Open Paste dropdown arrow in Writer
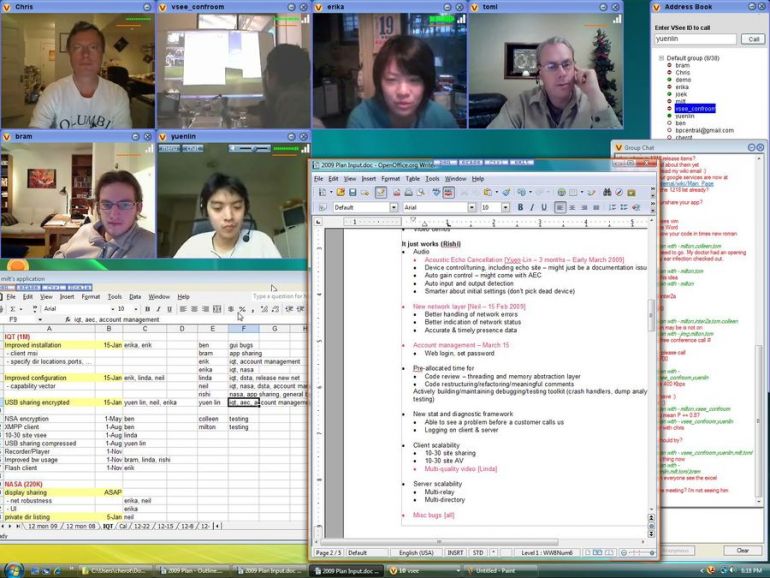Viewport: 770px width, 578px height. 496,193
